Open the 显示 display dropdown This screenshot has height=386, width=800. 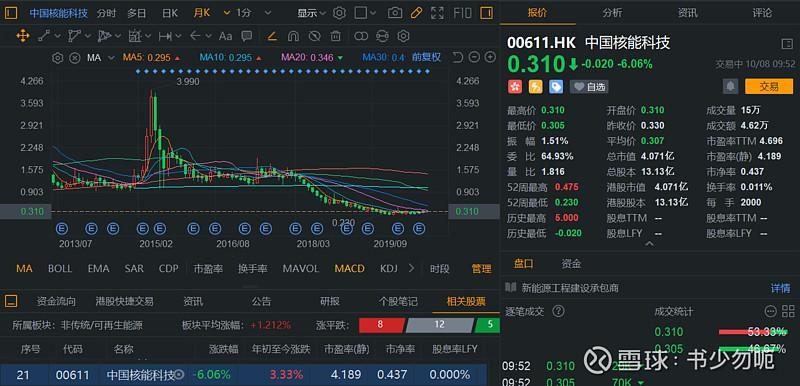point(312,13)
